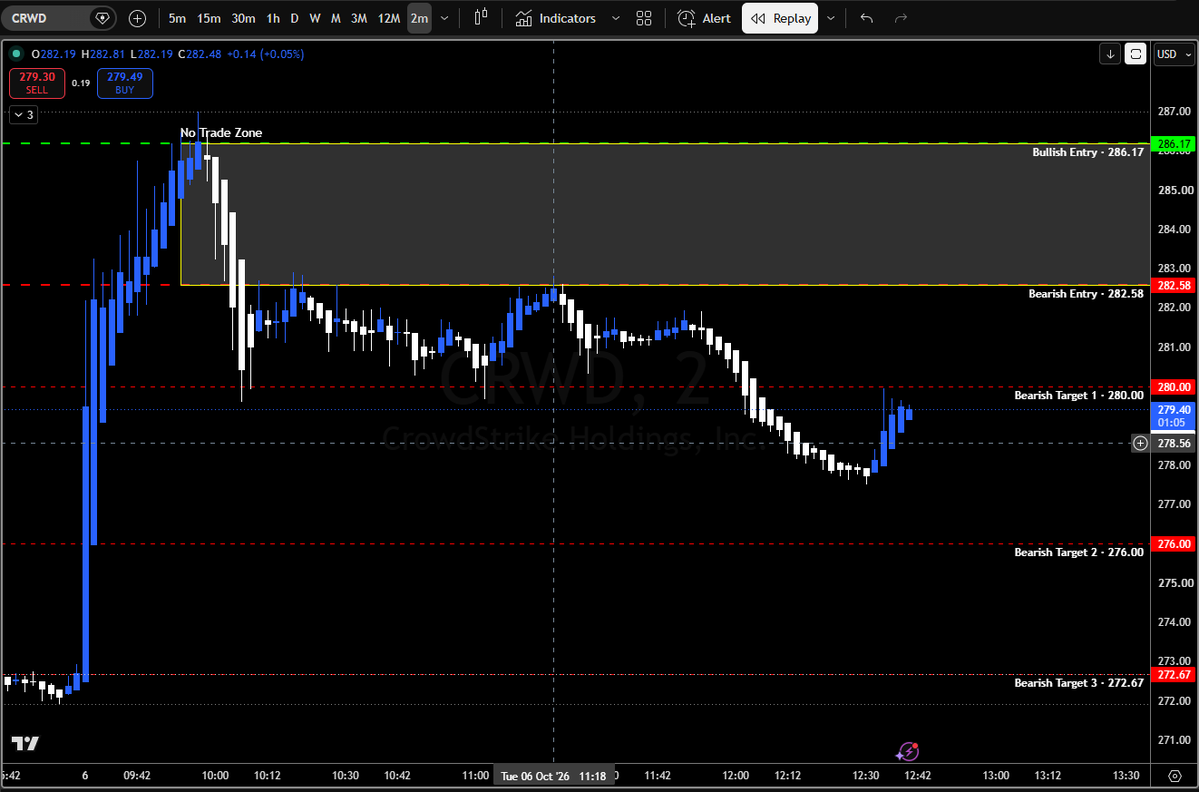Expand the time interval dropdown arrow
1199x792 pixels.
click(x=444, y=18)
